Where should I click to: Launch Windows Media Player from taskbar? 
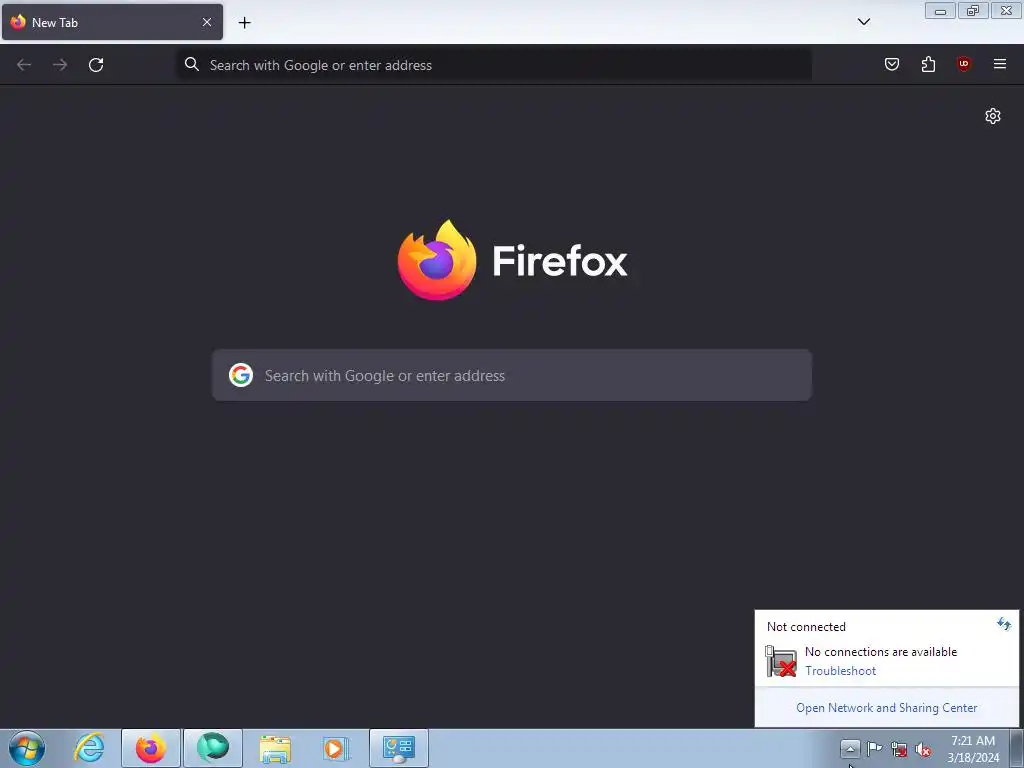click(x=336, y=748)
